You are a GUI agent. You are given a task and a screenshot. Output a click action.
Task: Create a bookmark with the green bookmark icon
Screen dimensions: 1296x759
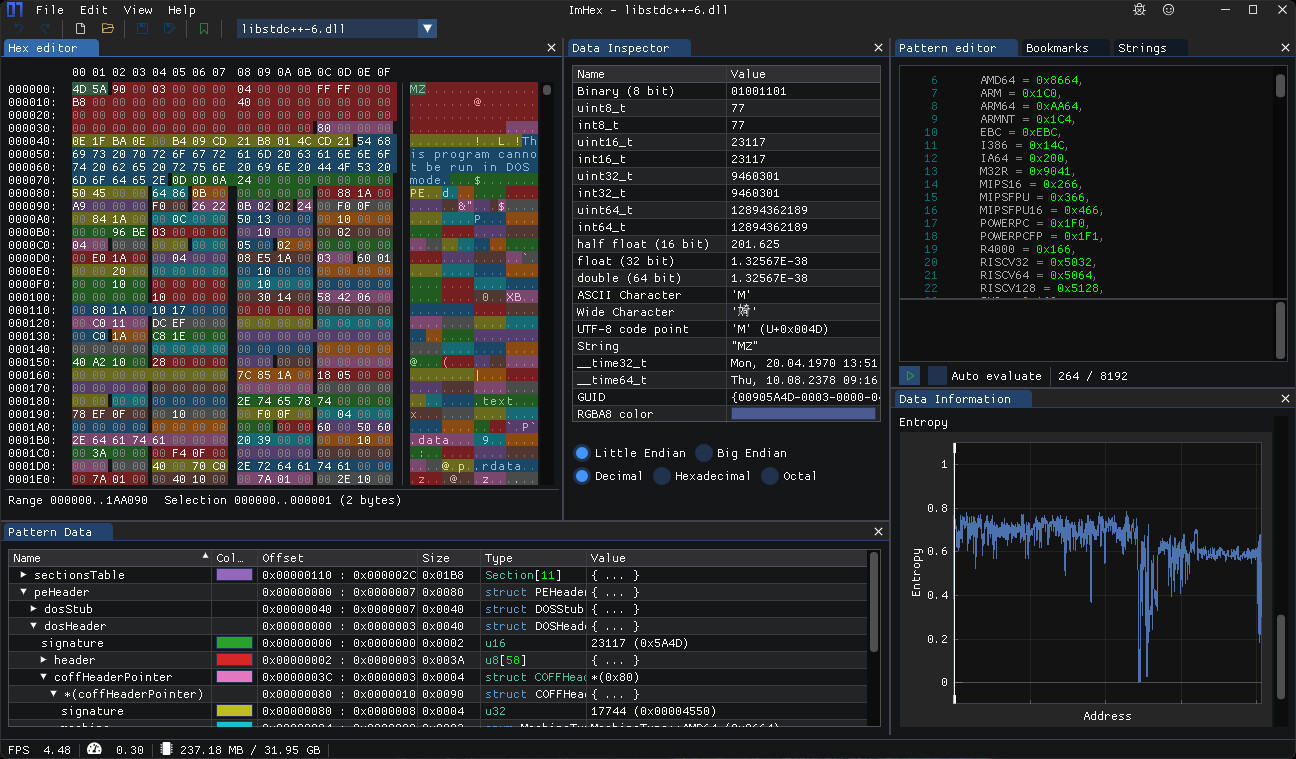point(204,29)
